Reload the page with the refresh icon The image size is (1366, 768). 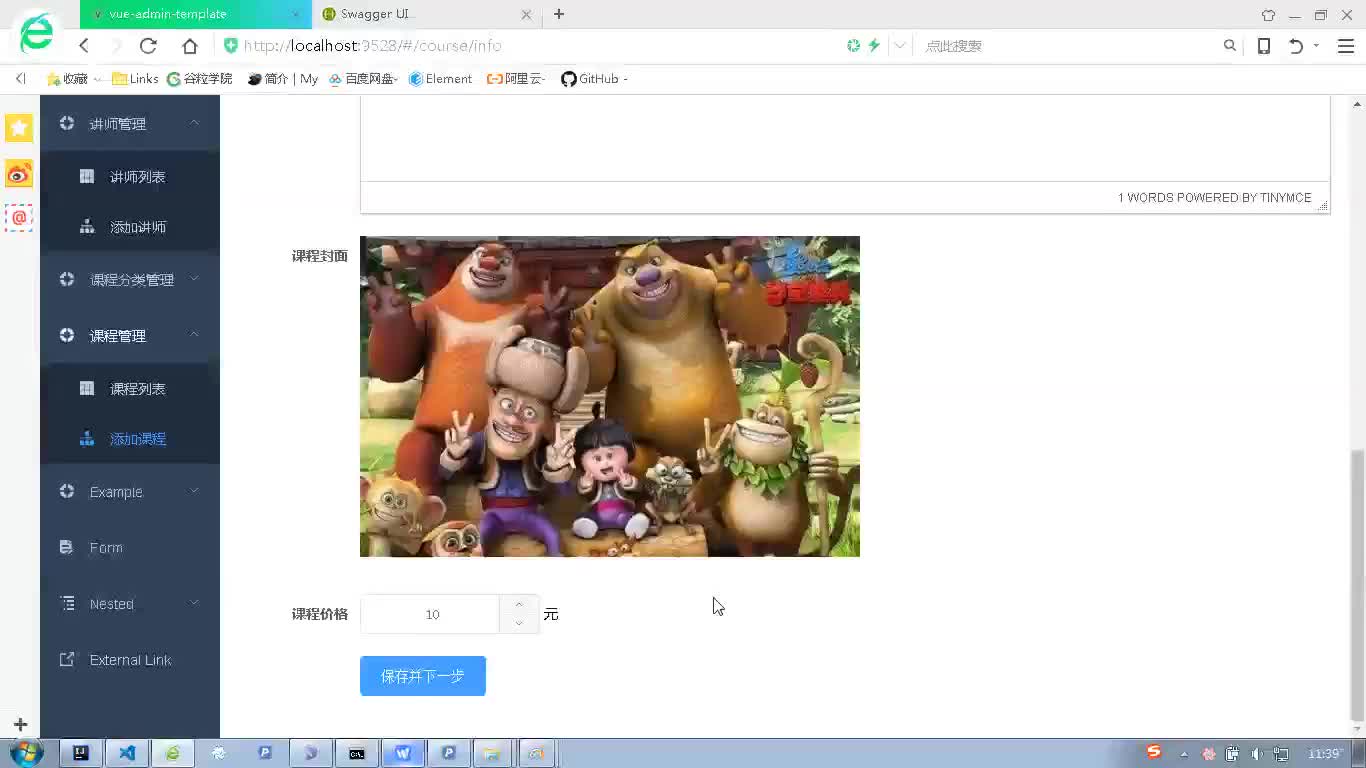148,46
